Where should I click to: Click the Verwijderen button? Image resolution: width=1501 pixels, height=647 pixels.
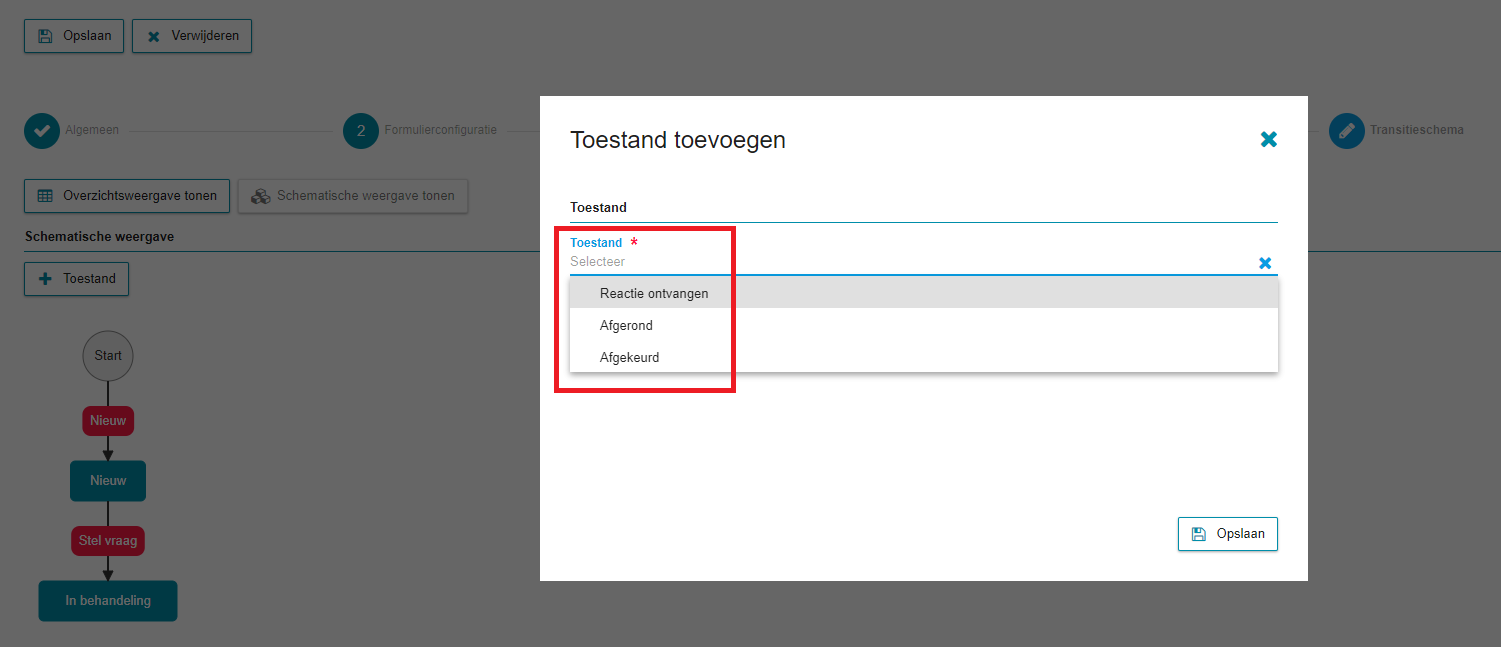(192, 36)
